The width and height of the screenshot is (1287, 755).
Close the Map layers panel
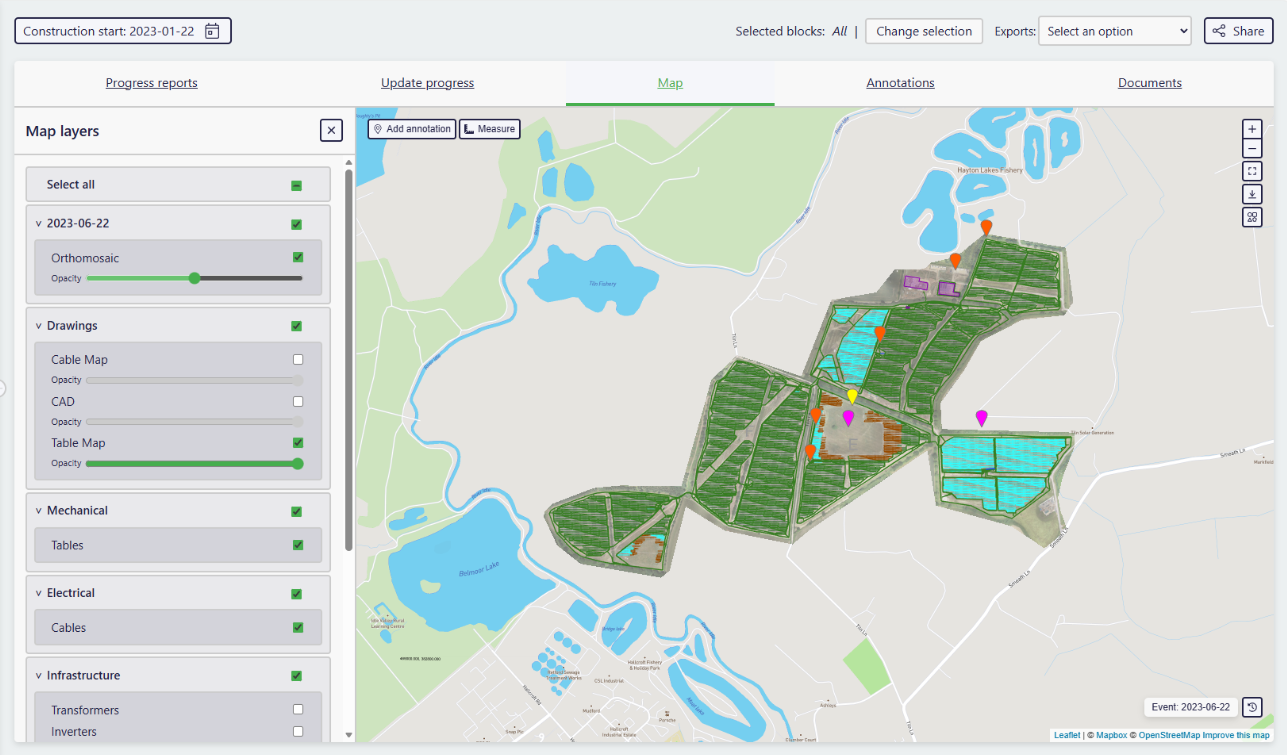332,130
